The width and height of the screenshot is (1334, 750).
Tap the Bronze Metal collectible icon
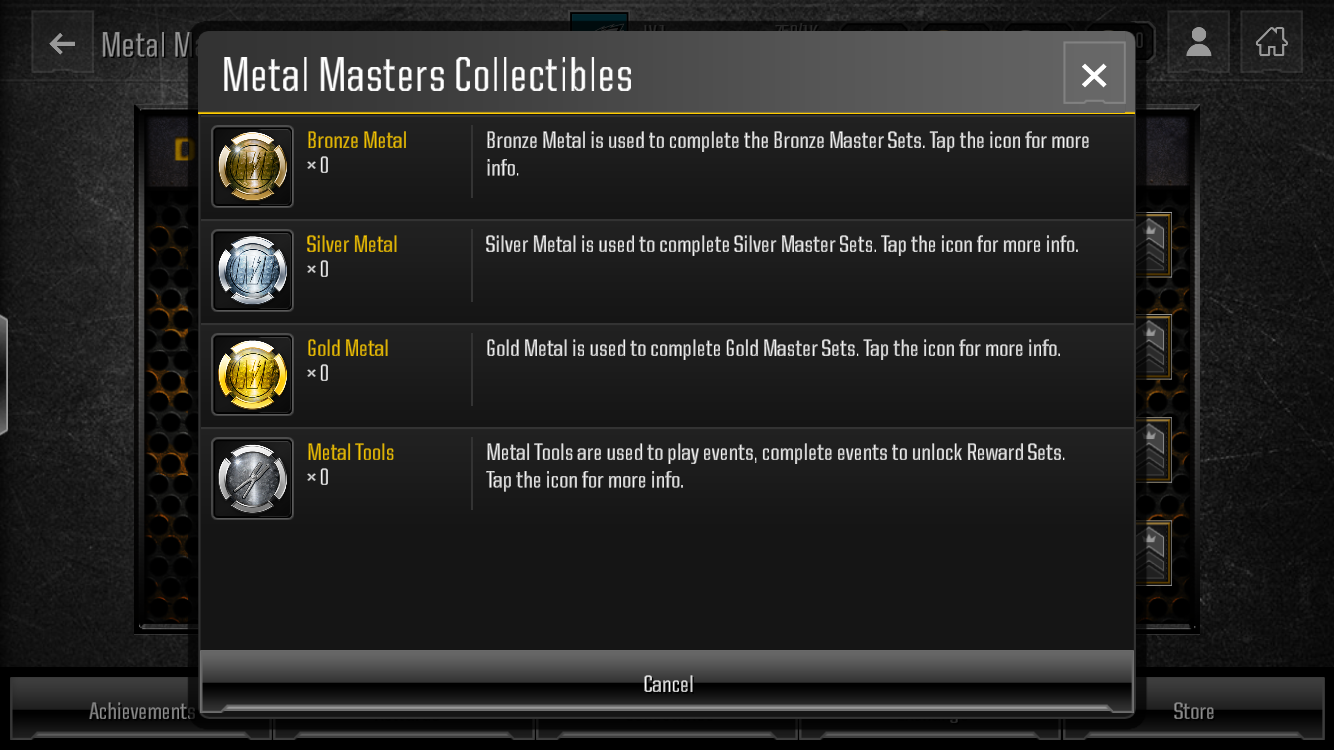click(252, 166)
